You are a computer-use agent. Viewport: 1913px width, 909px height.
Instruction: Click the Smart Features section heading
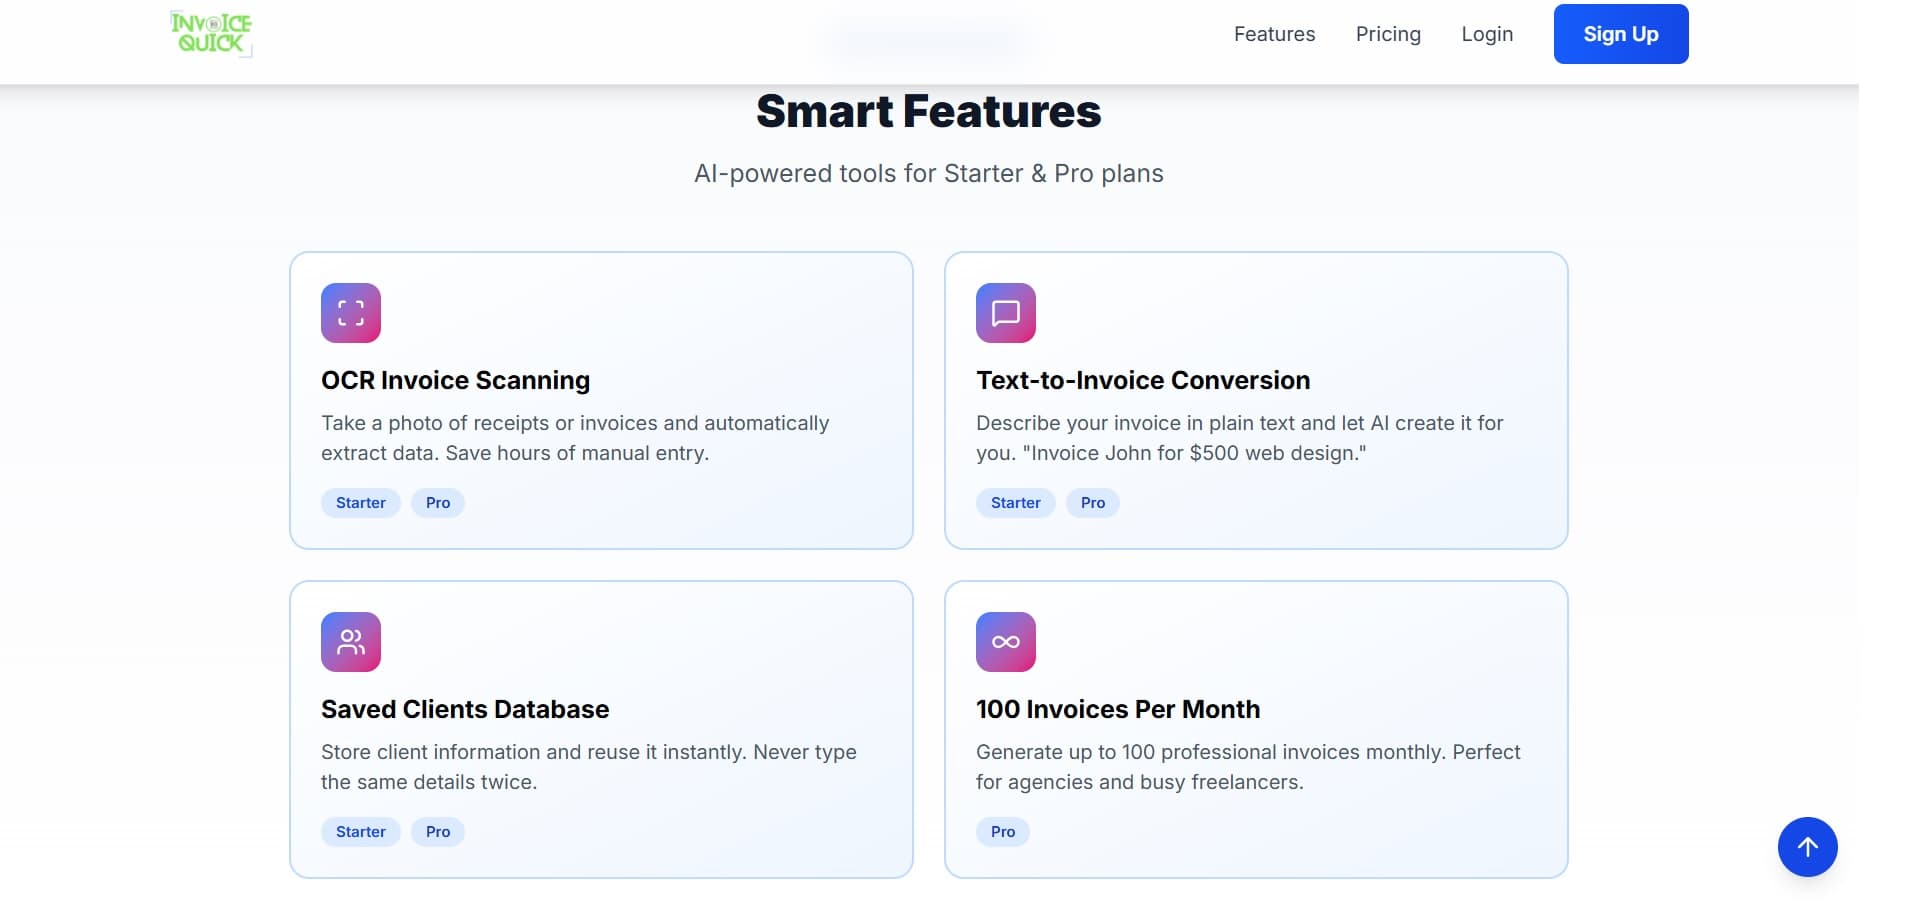(928, 111)
